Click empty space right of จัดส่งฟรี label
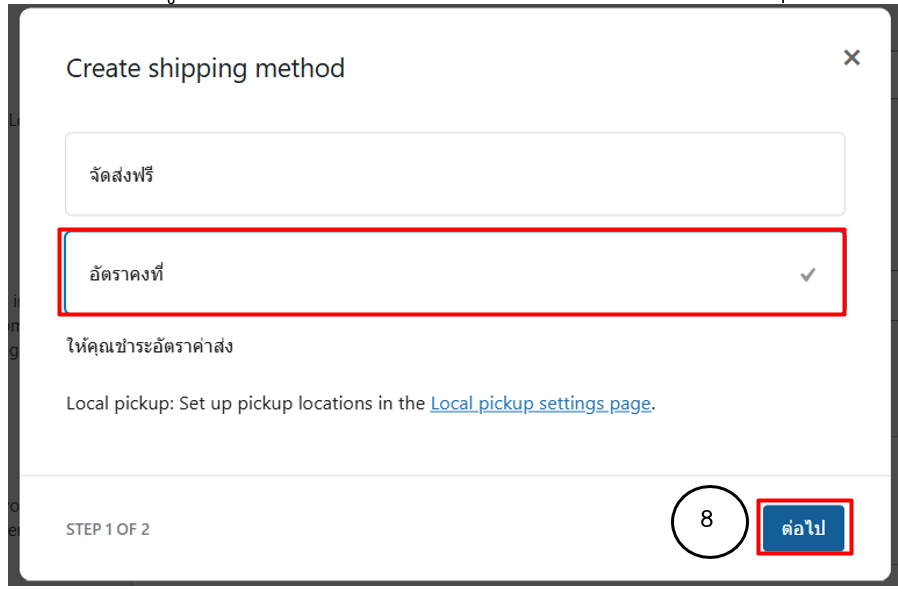Image resolution: width=898 pixels, height=589 pixels. click(500, 175)
